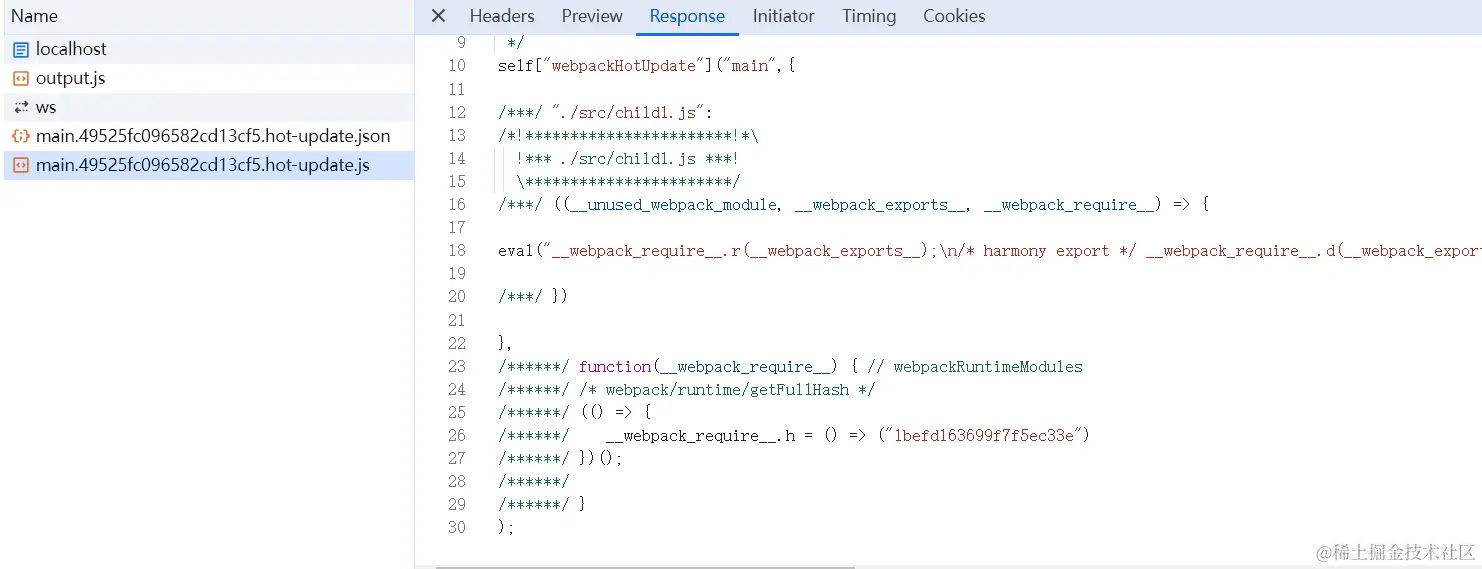Select the ws websocket request row
1482x569 pixels.
207,107
